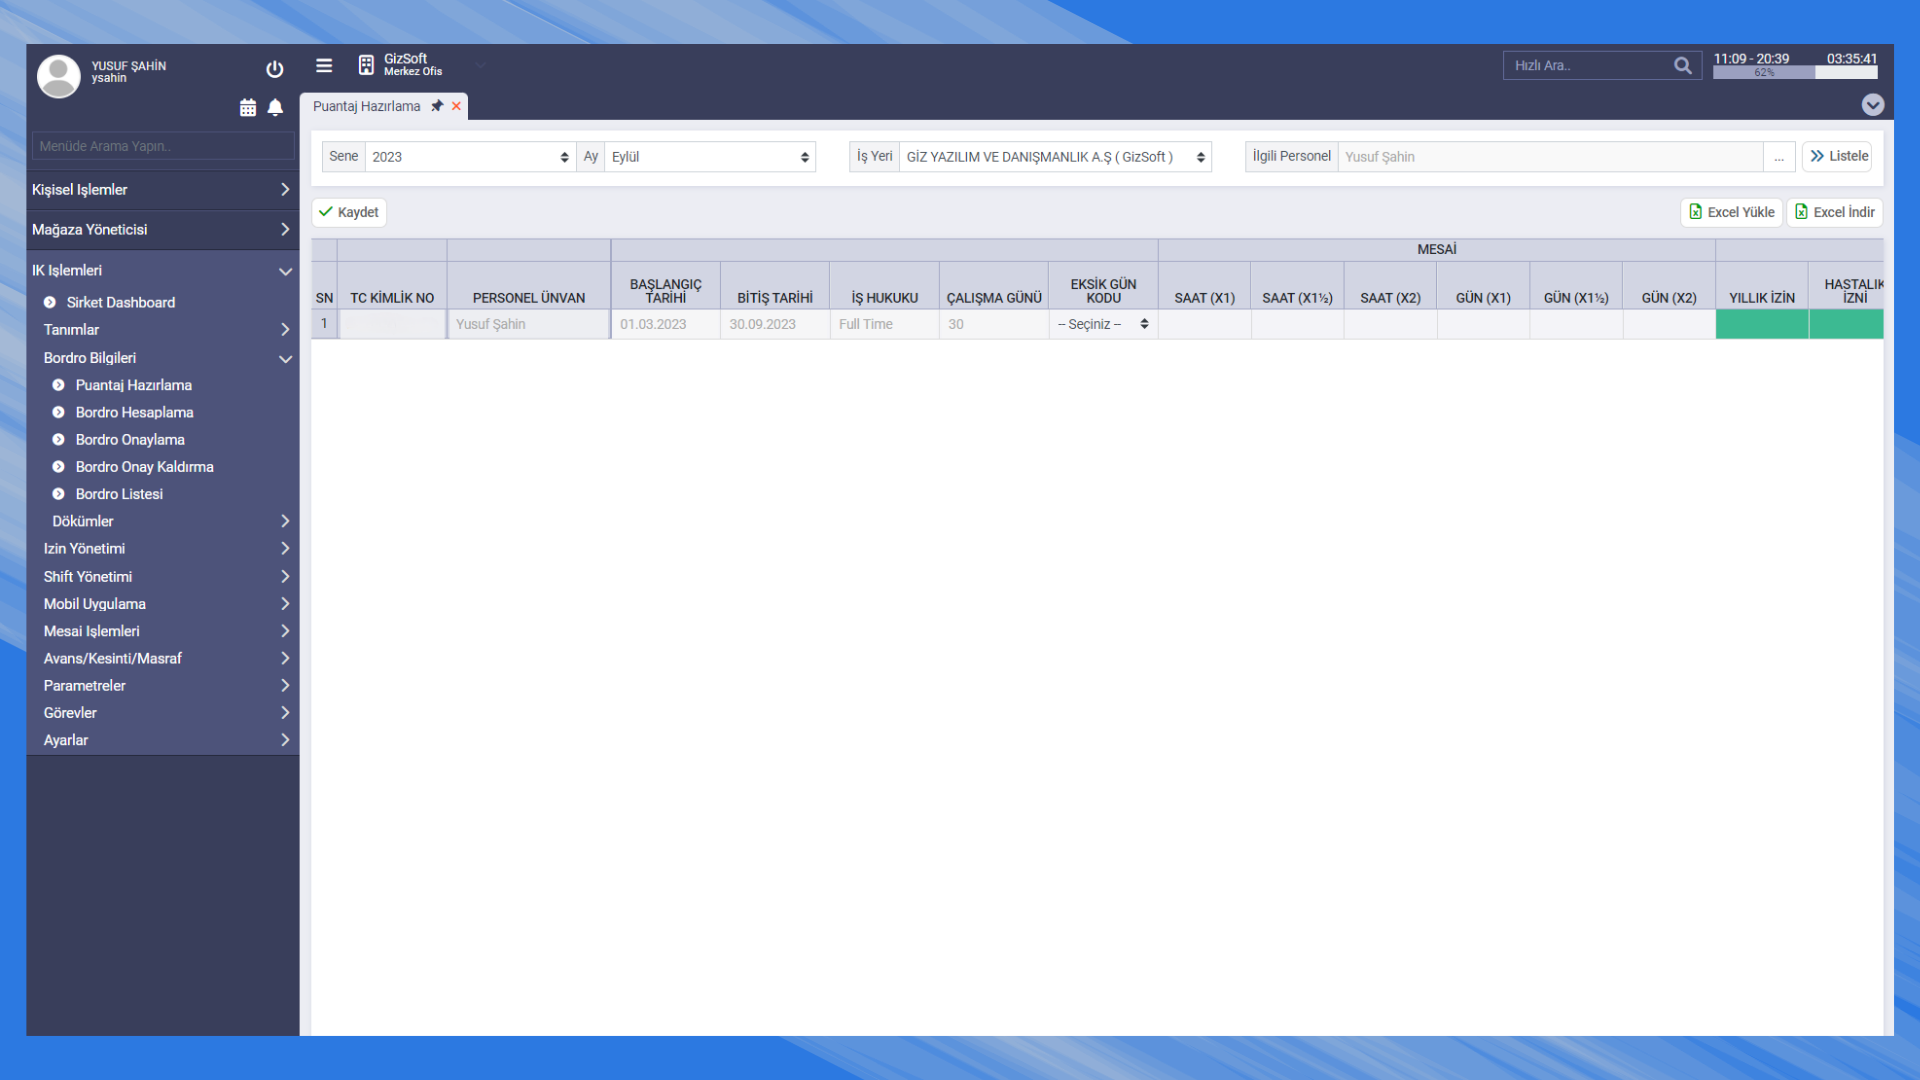1920x1080 pixels.
Task: Click Bordro Onay Kaldırma bullet icon
Action: coord(58,467)
